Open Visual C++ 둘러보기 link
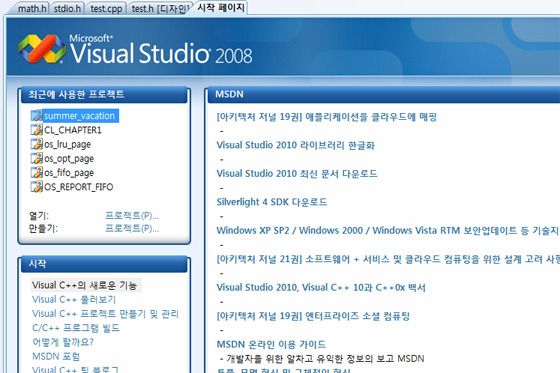This screenshot has height=373, width=560. [74, 299]
